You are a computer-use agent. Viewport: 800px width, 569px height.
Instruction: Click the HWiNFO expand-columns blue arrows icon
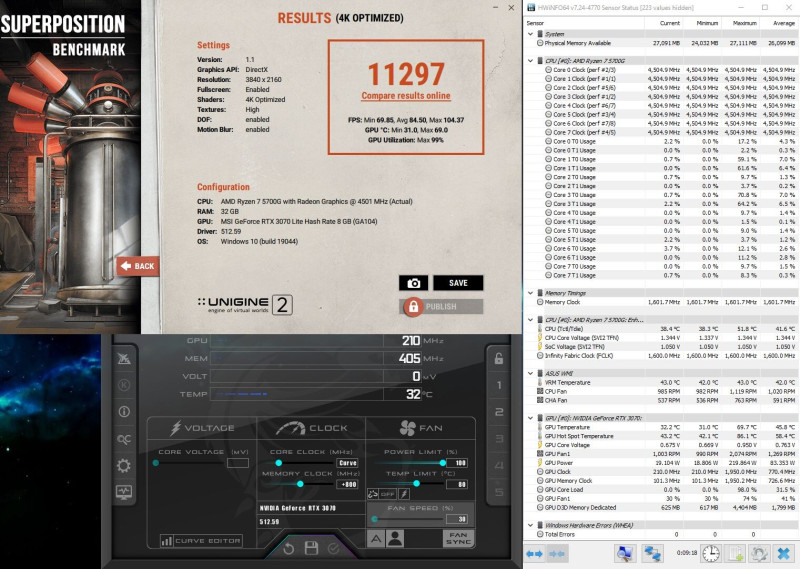point(534,554)
